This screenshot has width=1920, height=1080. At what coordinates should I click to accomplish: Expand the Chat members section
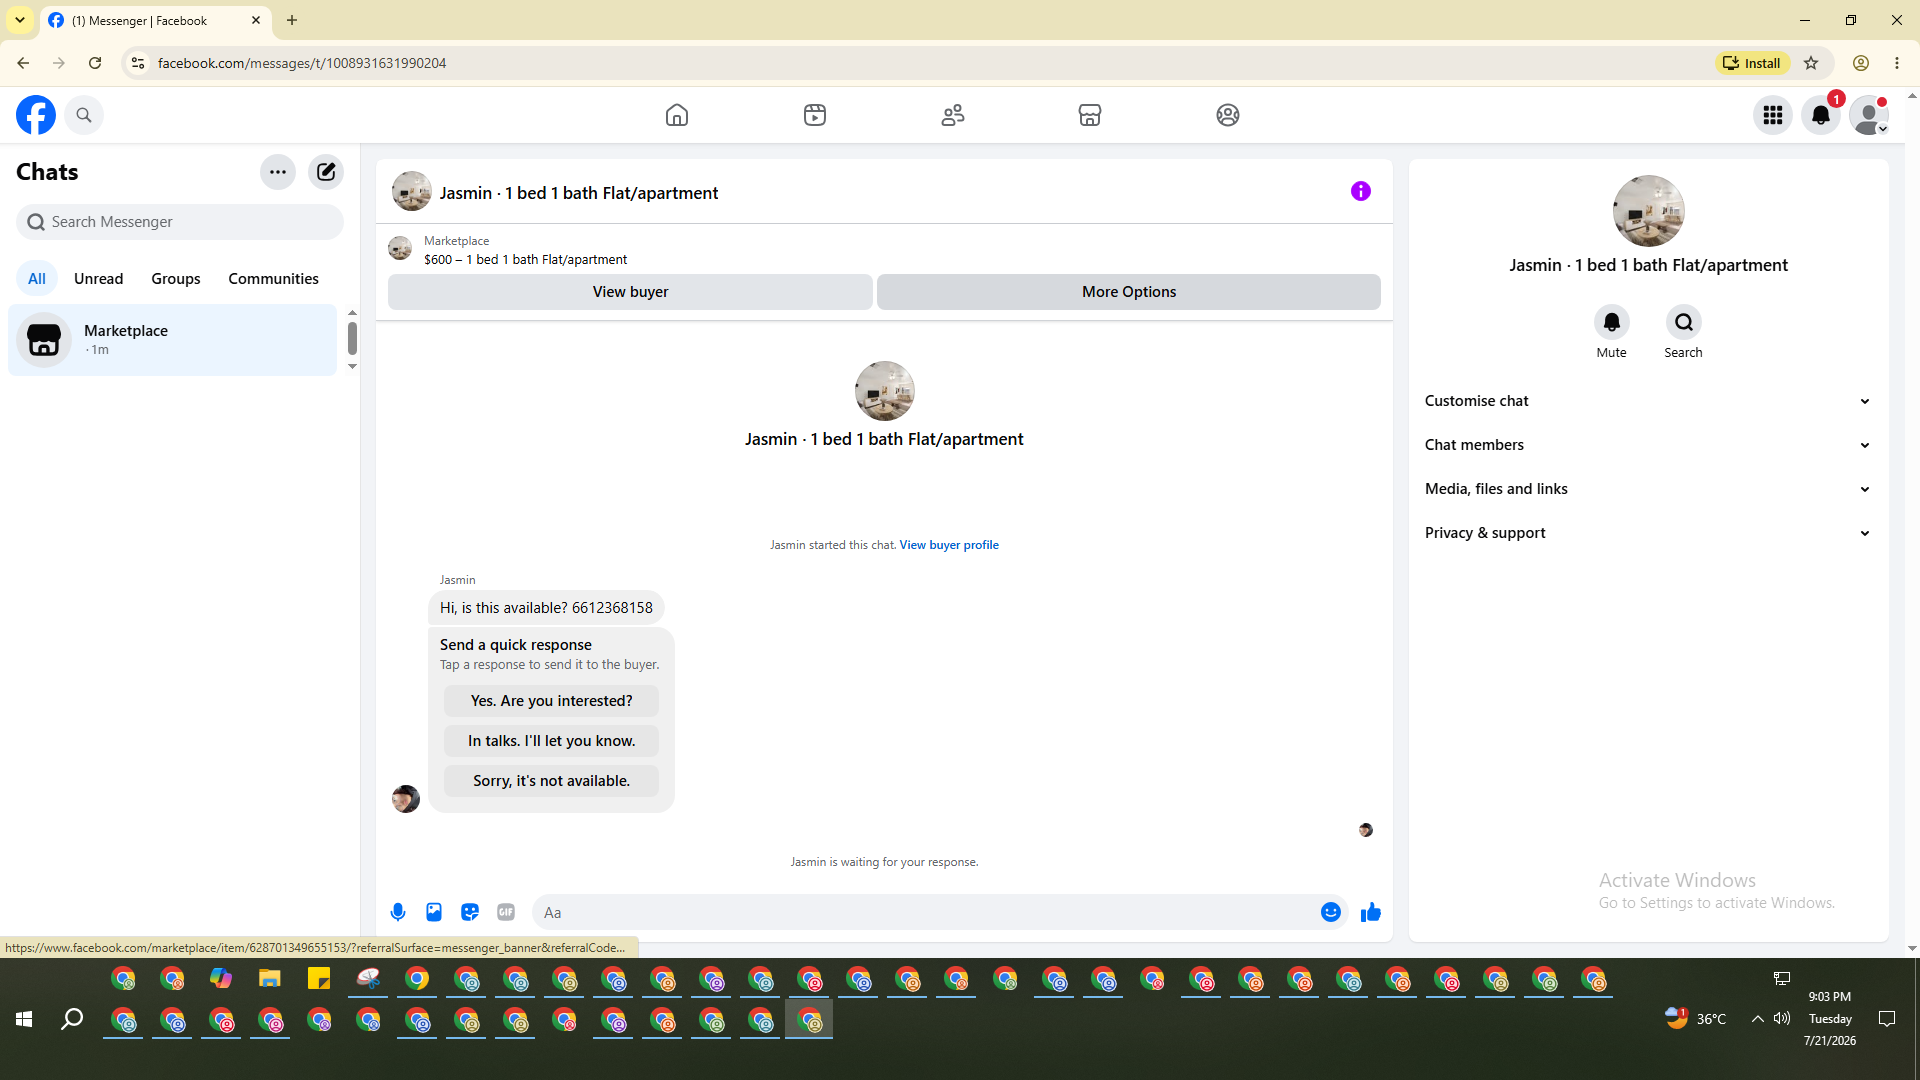tap(1648, 445)
